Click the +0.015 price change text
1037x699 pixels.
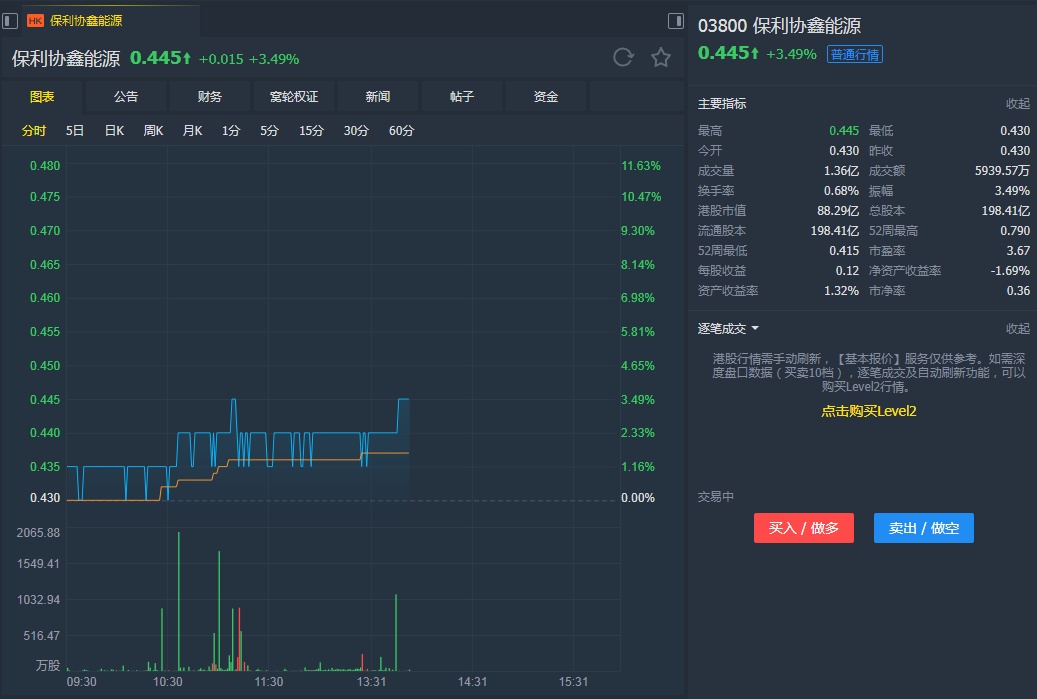click(x=221, y=59)
